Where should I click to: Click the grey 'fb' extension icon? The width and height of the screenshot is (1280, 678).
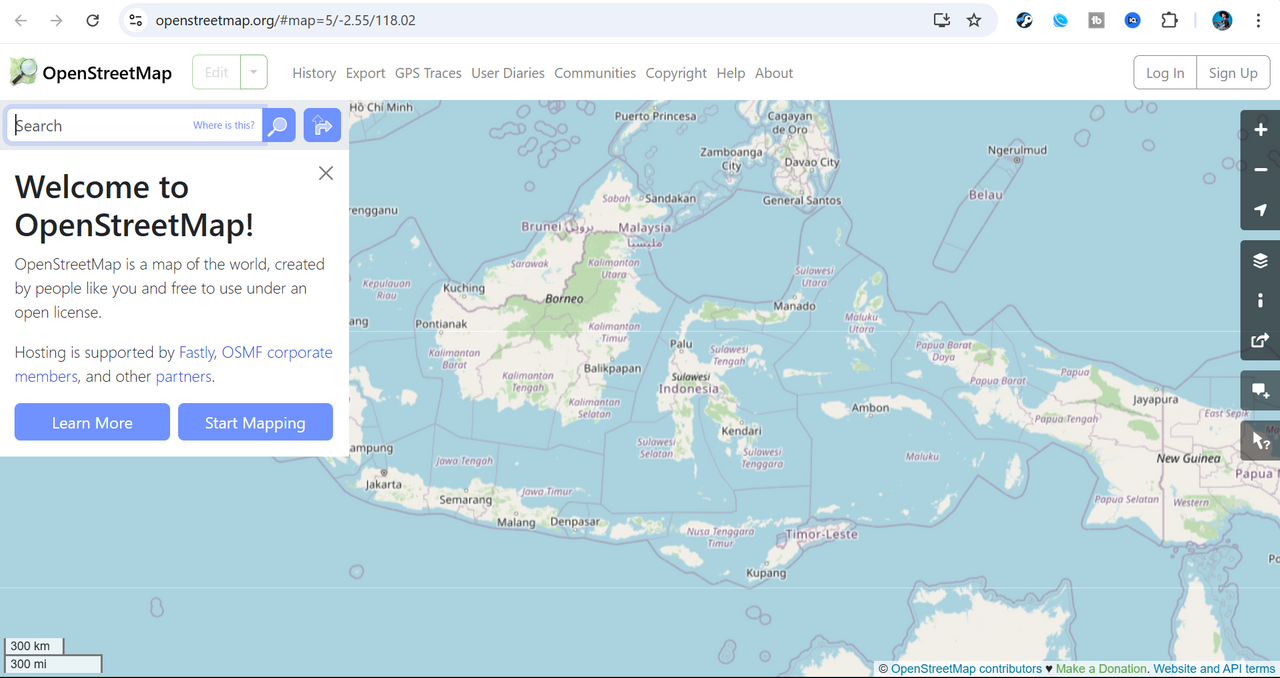(1097, 20)
